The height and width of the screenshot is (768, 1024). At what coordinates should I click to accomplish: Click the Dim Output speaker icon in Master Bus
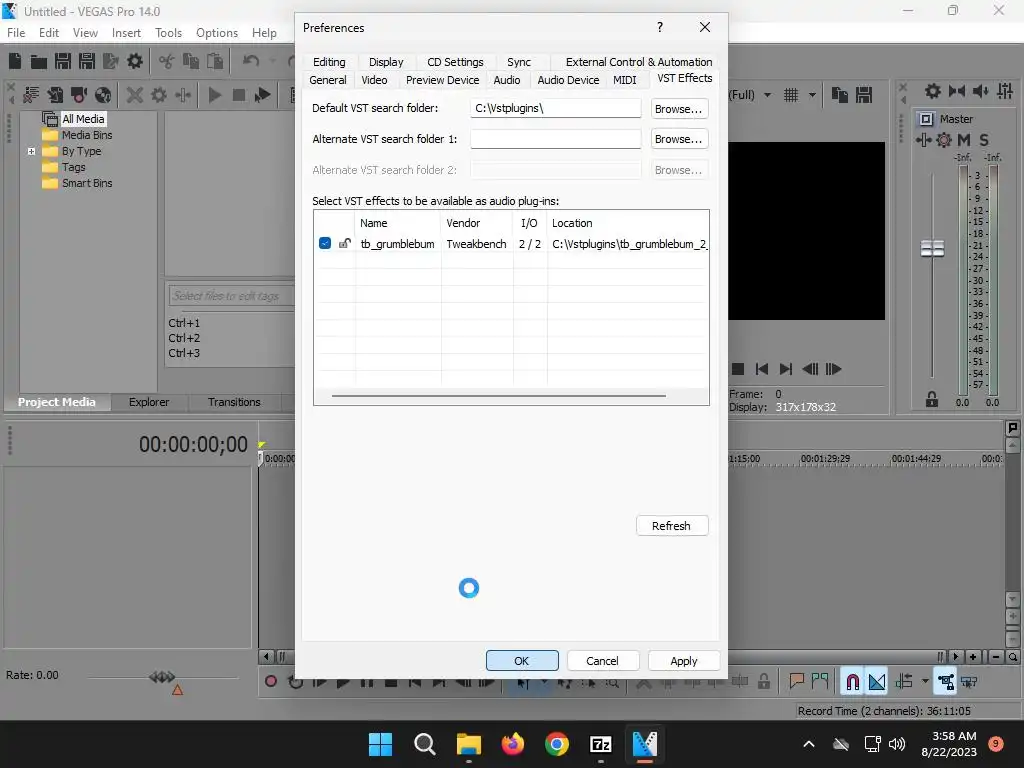point(980,91)
